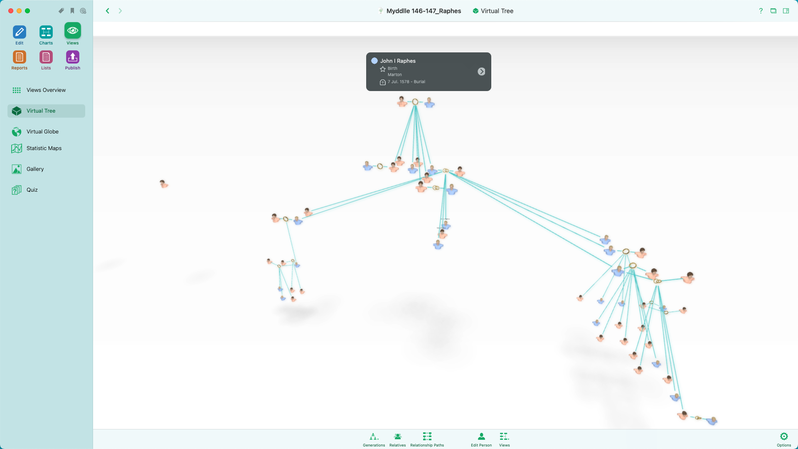Image resolution: width=798 pixels, height=449 pixels.
Task: Select the blue male figure below the tooltip
Action: click(x=430, y=103)
